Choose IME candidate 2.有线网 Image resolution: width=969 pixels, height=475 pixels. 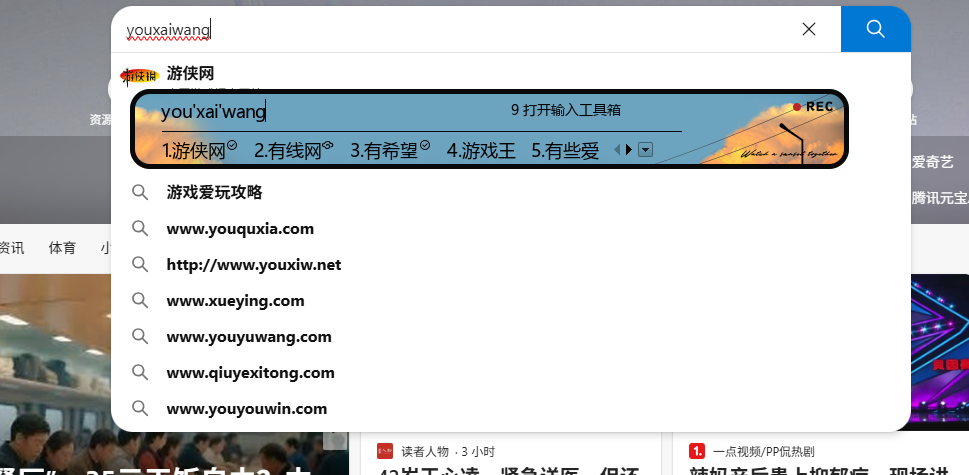coord(294,150)
